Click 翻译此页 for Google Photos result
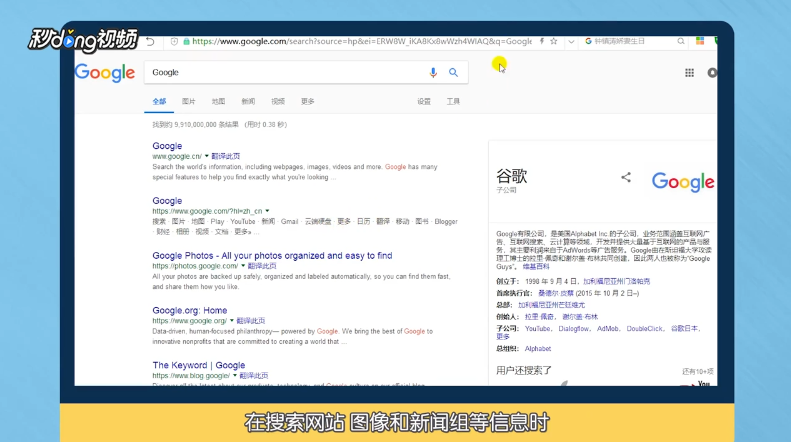791x442 pixels. tap(262, 266)
